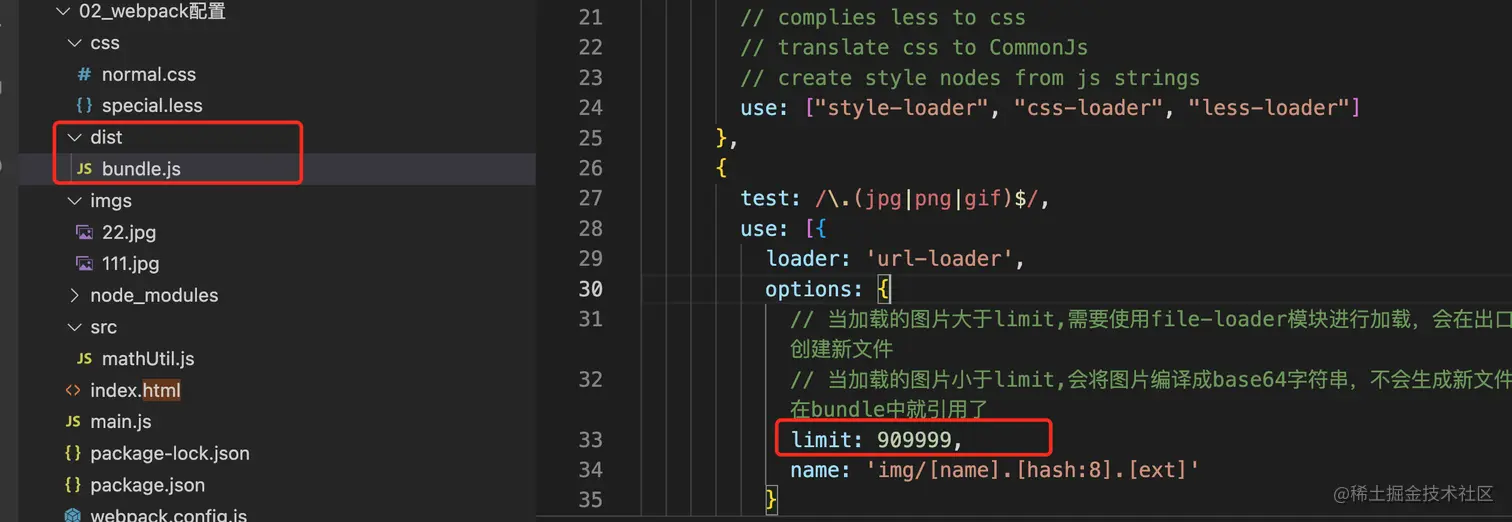The height and width of the screenshot is (522, 1512).
Task: Click the test regex /\.(jpg|png|gif)$/
Action: tap(928, 198)
